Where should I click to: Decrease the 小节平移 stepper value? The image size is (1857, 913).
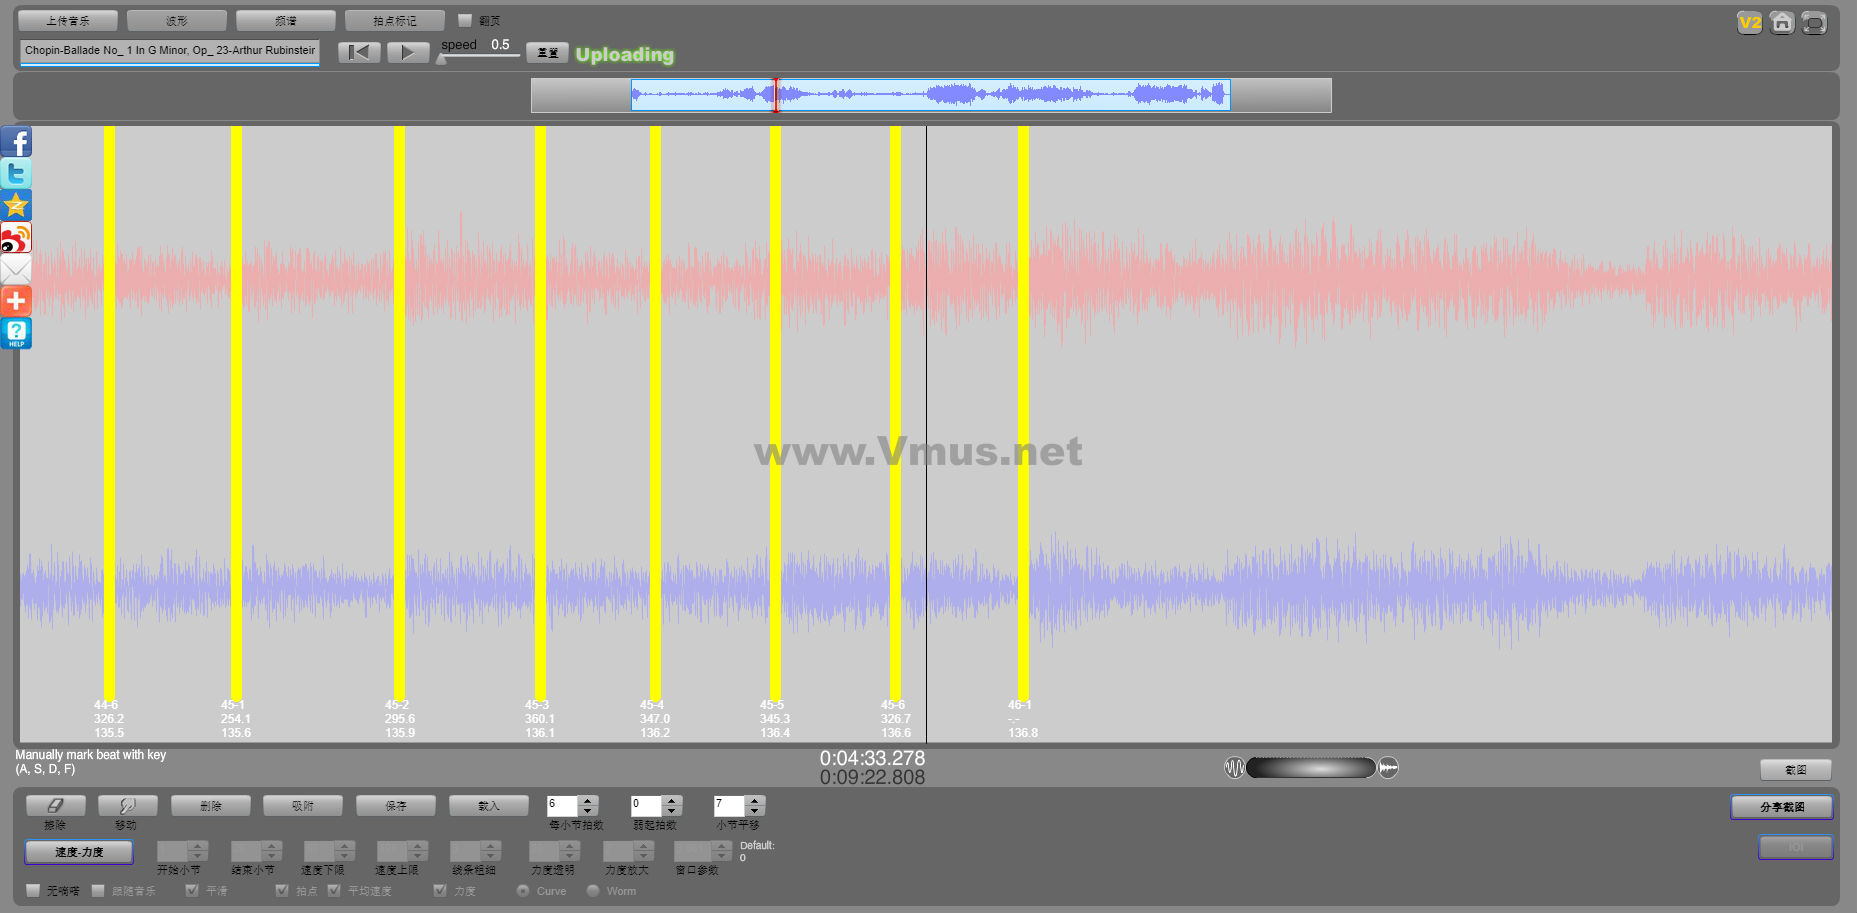coord(755,811)
